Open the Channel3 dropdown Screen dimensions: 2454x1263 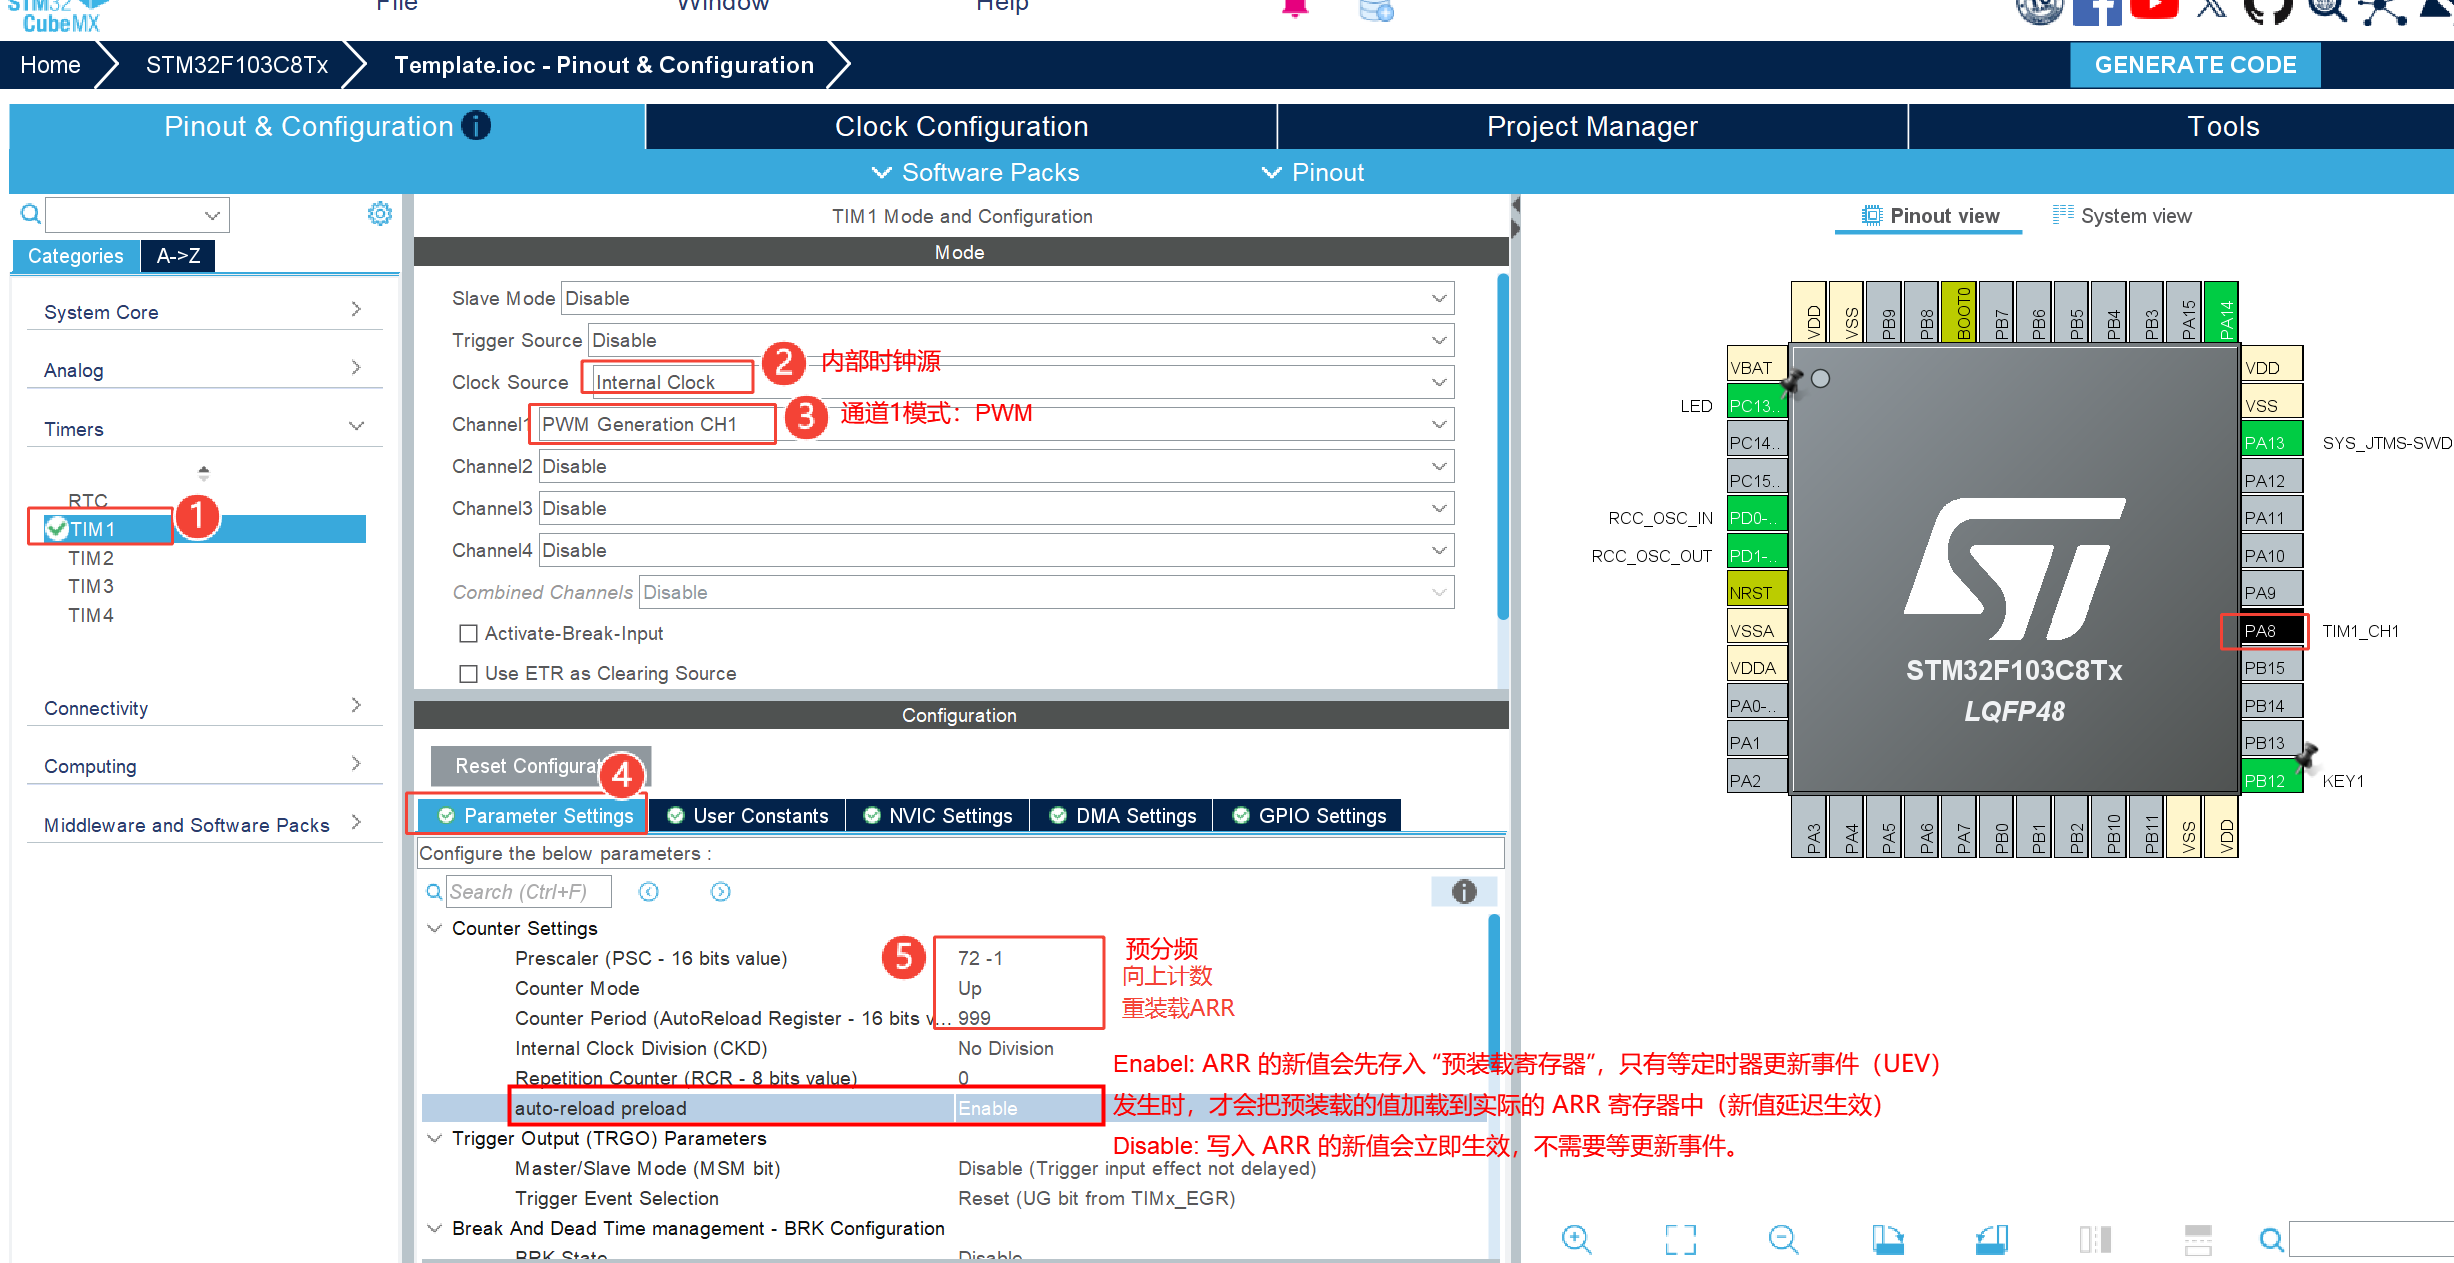tap(996, 508)
